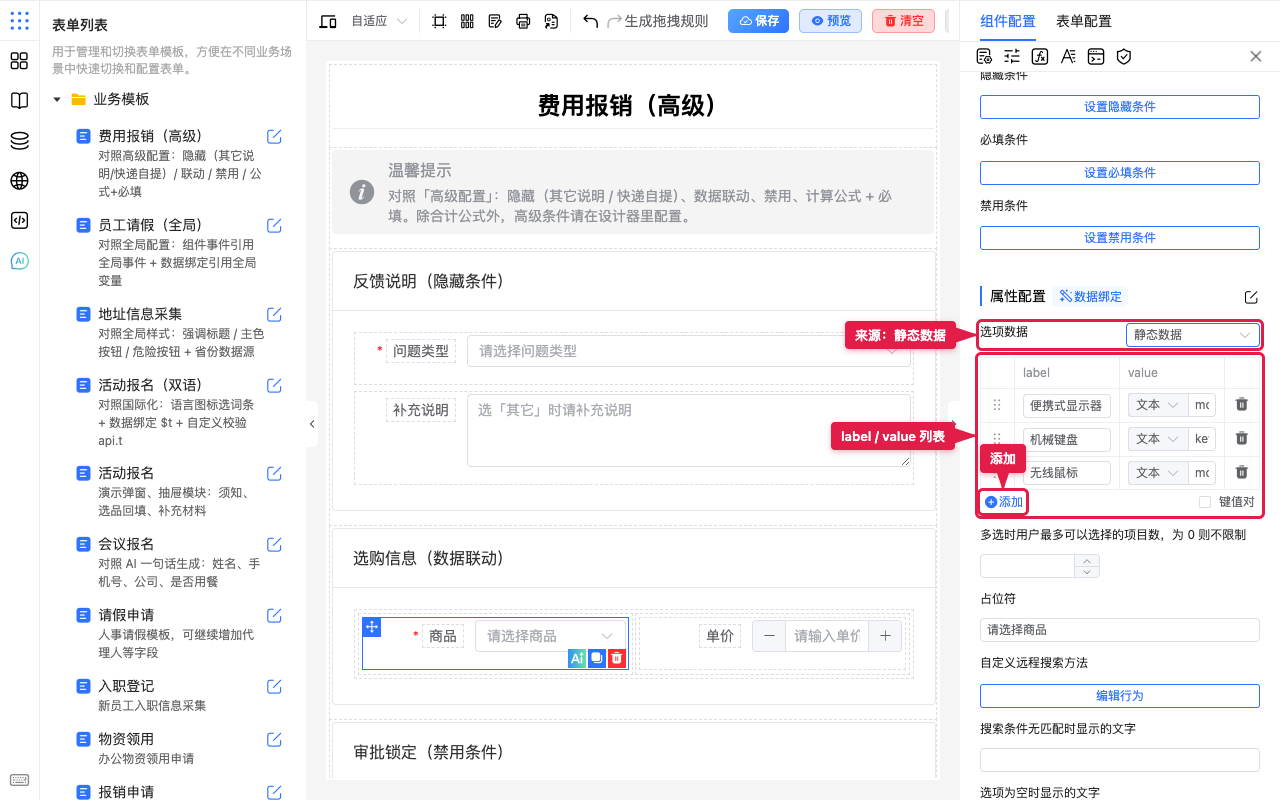The image size is (1280, 800).
Task: Open the AI assistant icon in sidebar
Action: click(19, 261)
